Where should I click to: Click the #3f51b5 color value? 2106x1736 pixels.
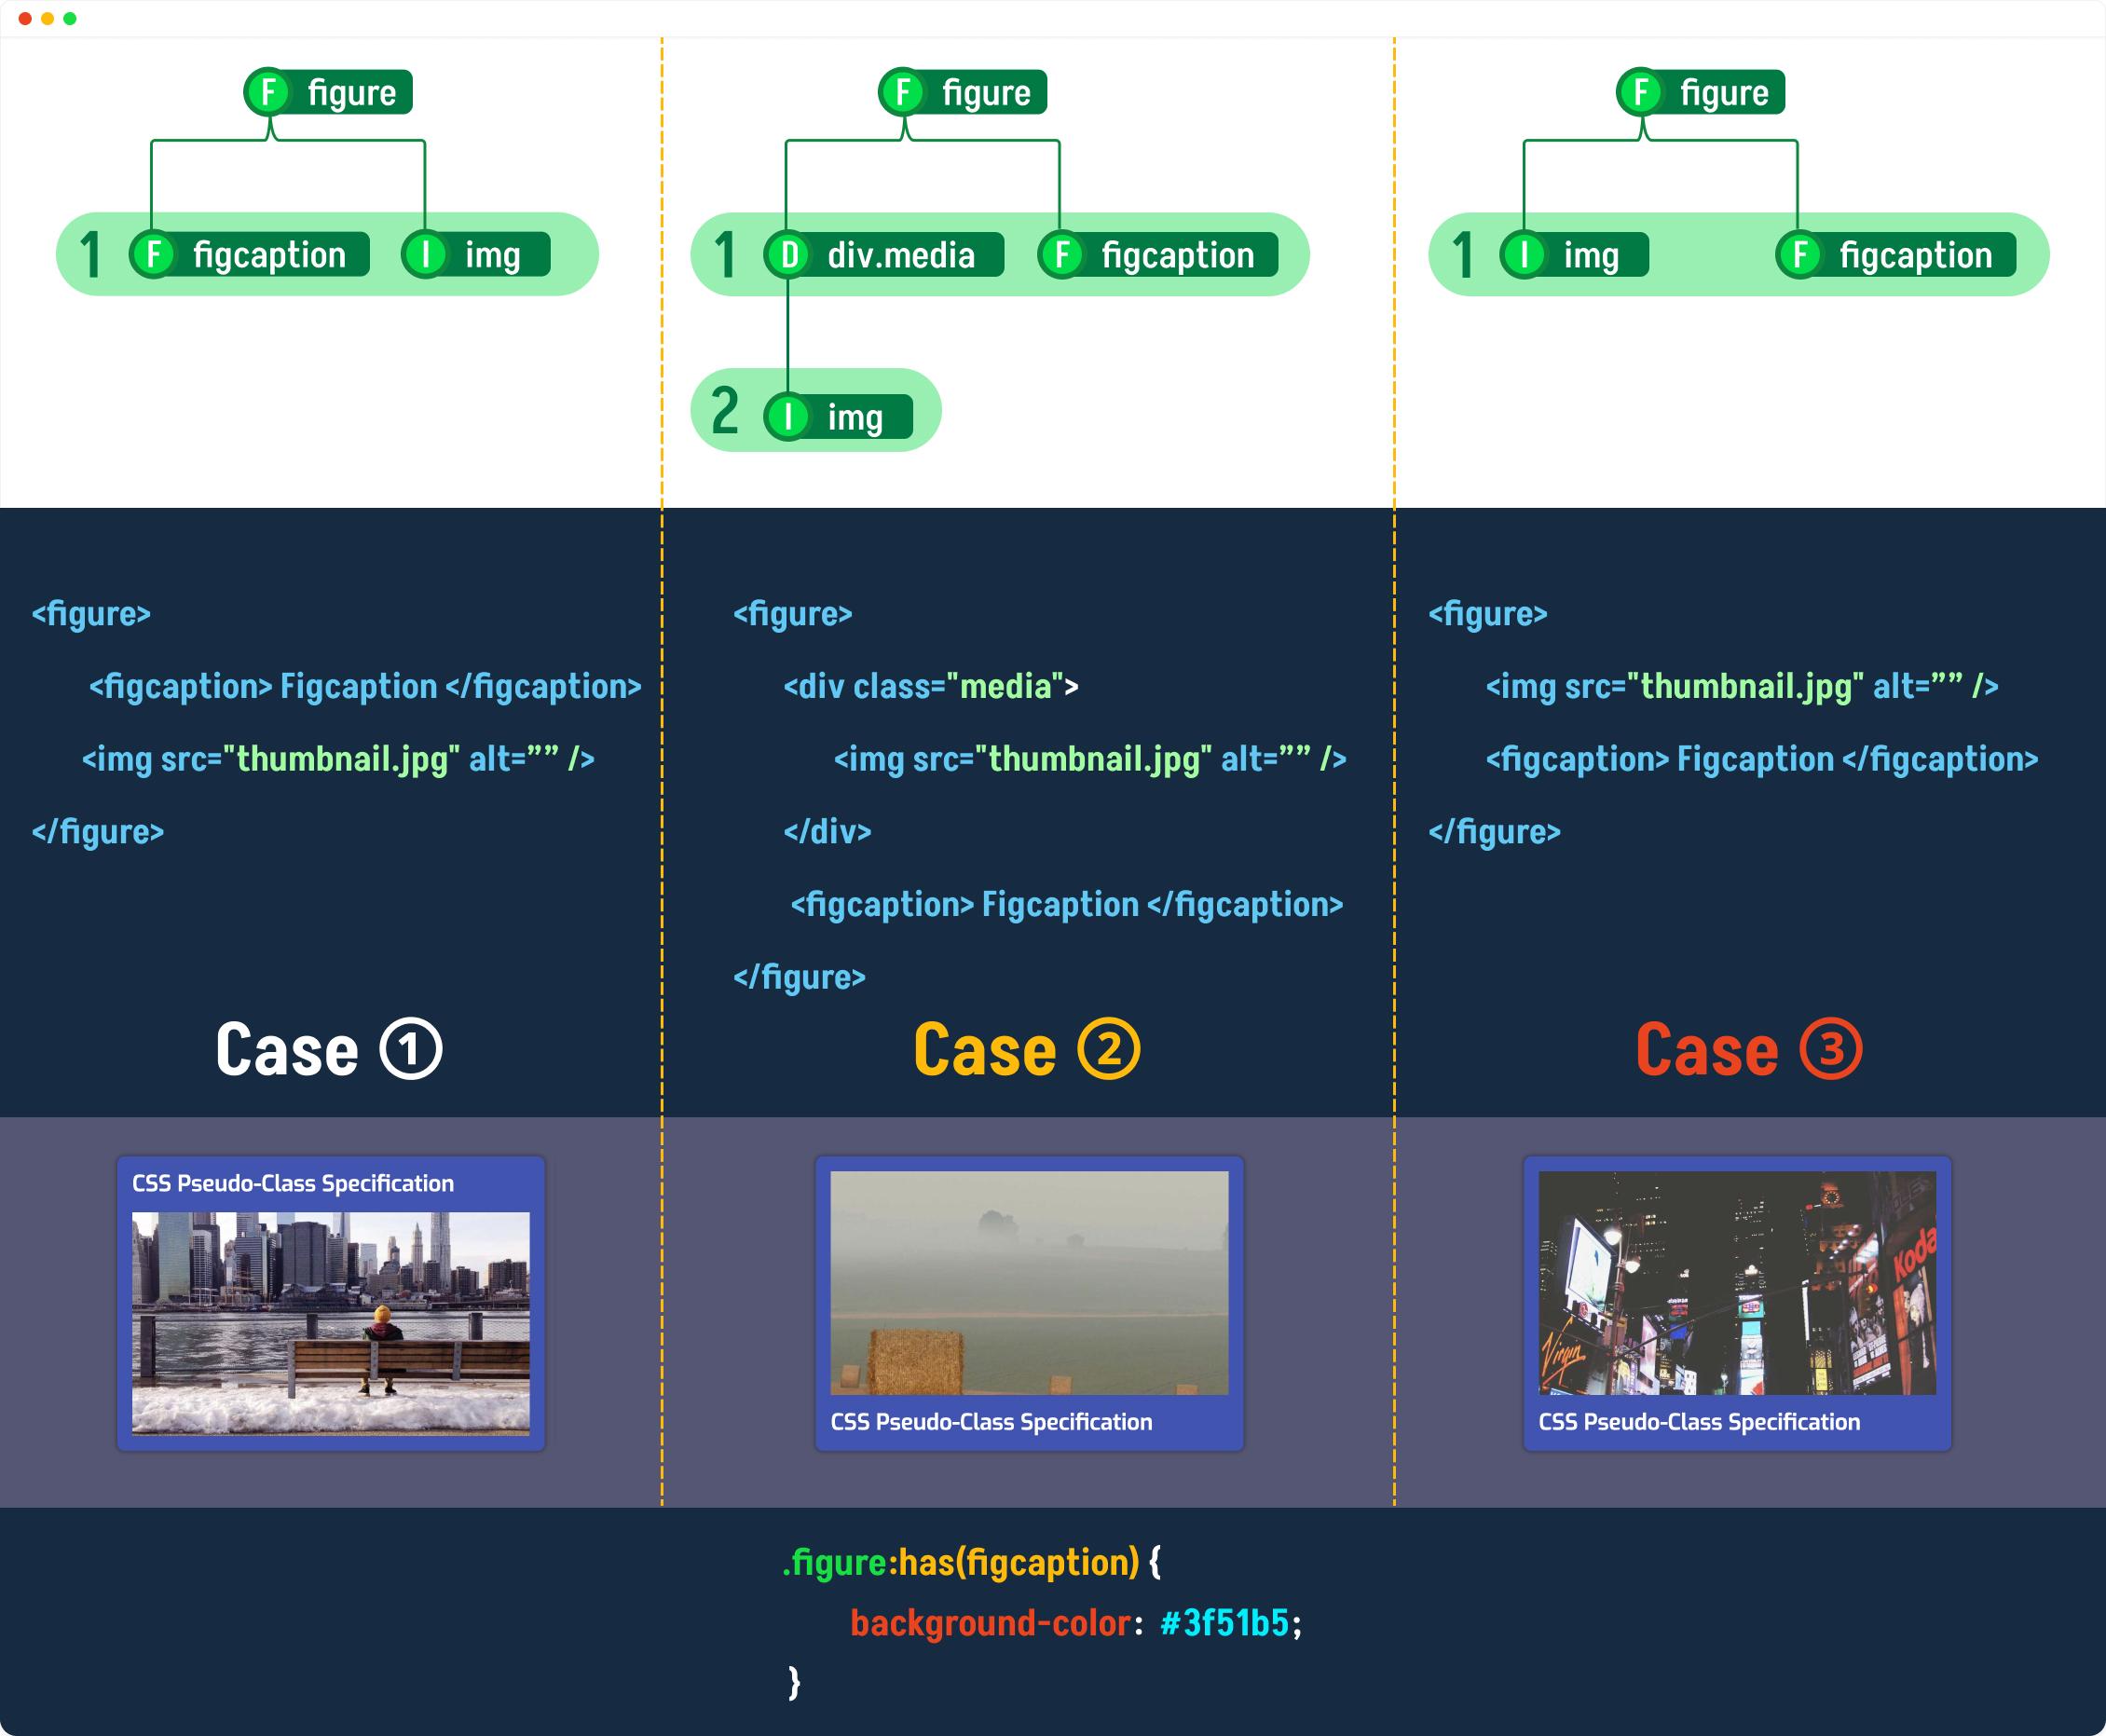[1225, 1623]
